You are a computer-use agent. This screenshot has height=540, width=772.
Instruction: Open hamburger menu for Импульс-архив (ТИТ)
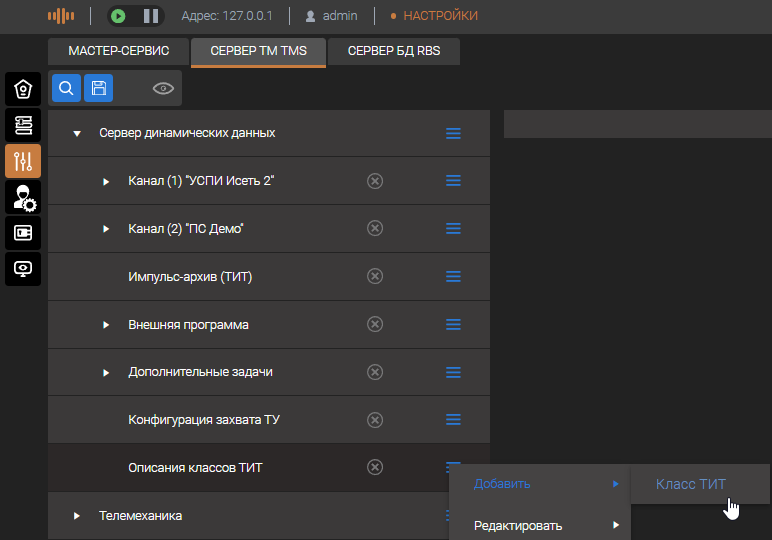pos(453,276)
